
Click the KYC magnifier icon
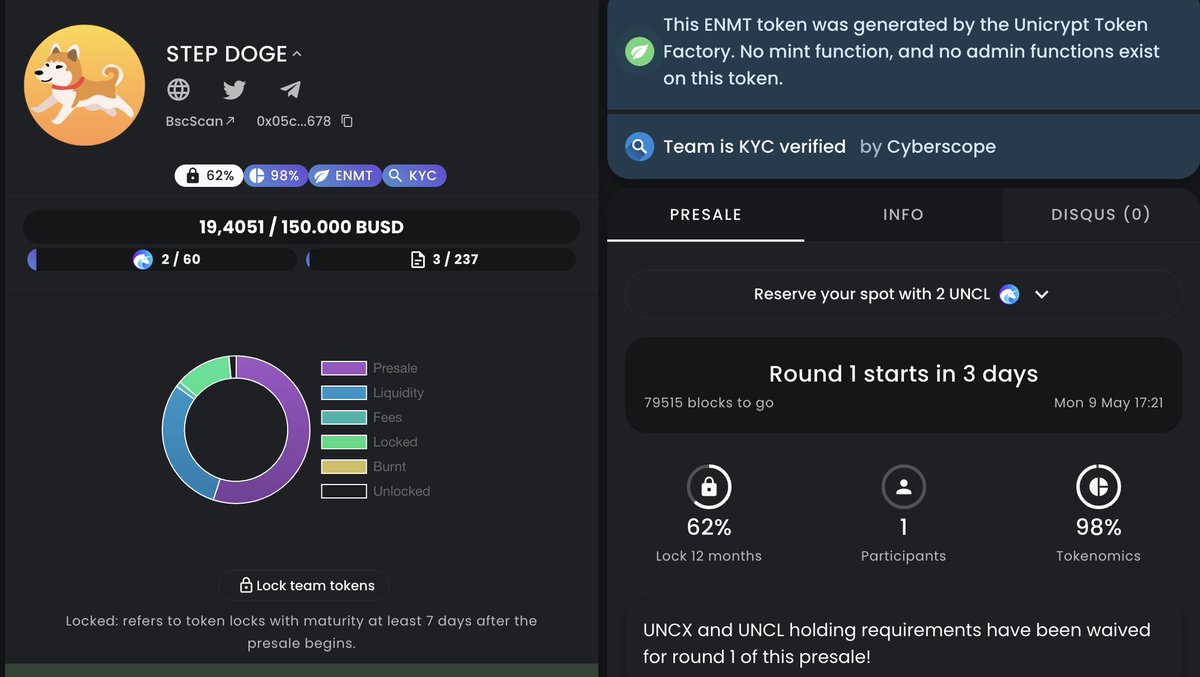[639, 147]
